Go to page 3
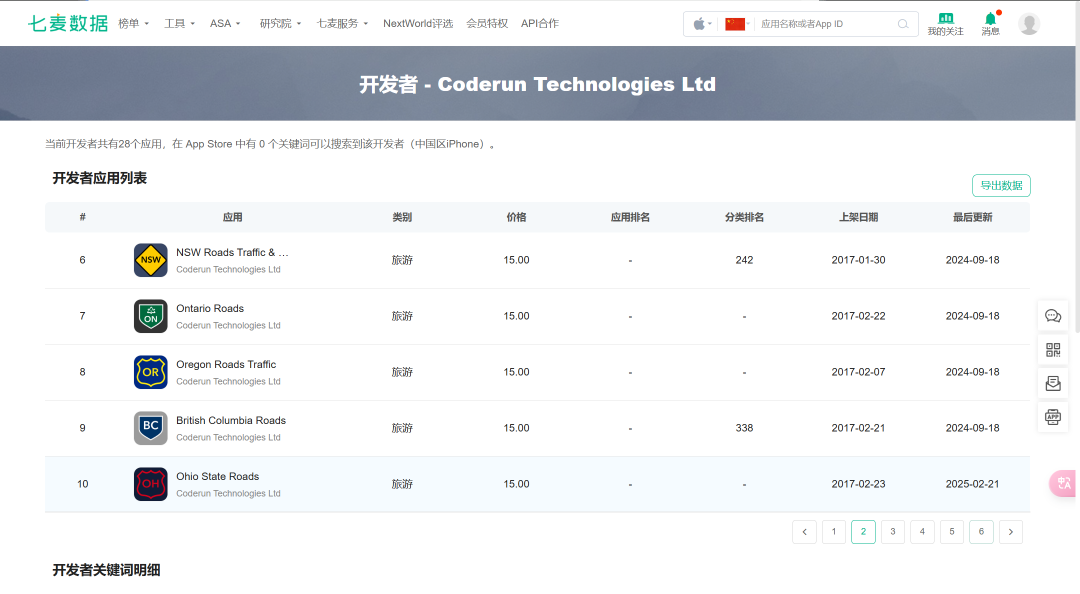This screenshot has width=1080, height=594. click(893, 531)
